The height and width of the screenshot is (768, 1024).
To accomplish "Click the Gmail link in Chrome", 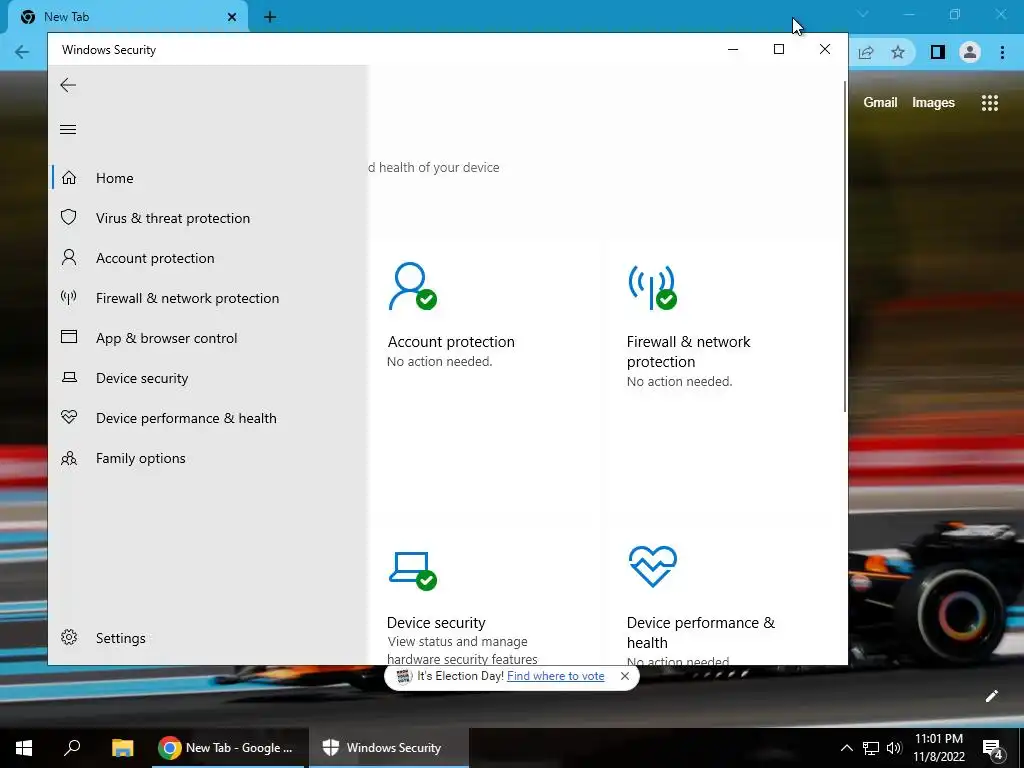I will click(x=880, y=103).
